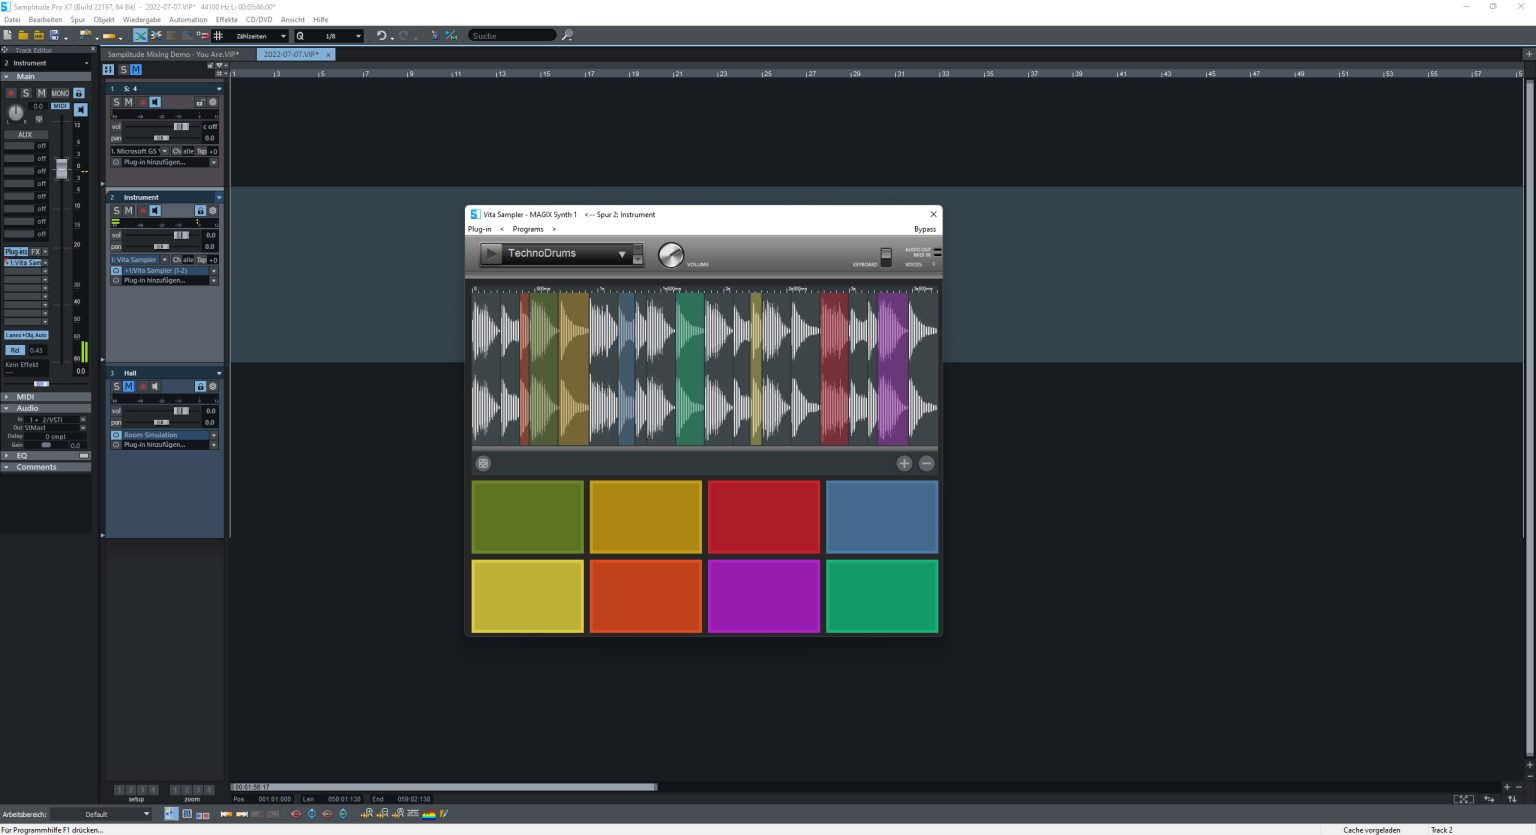This screenshot has width=1536, height=835.
Task: Click the Save project disk icon
Action: (54, 35)
